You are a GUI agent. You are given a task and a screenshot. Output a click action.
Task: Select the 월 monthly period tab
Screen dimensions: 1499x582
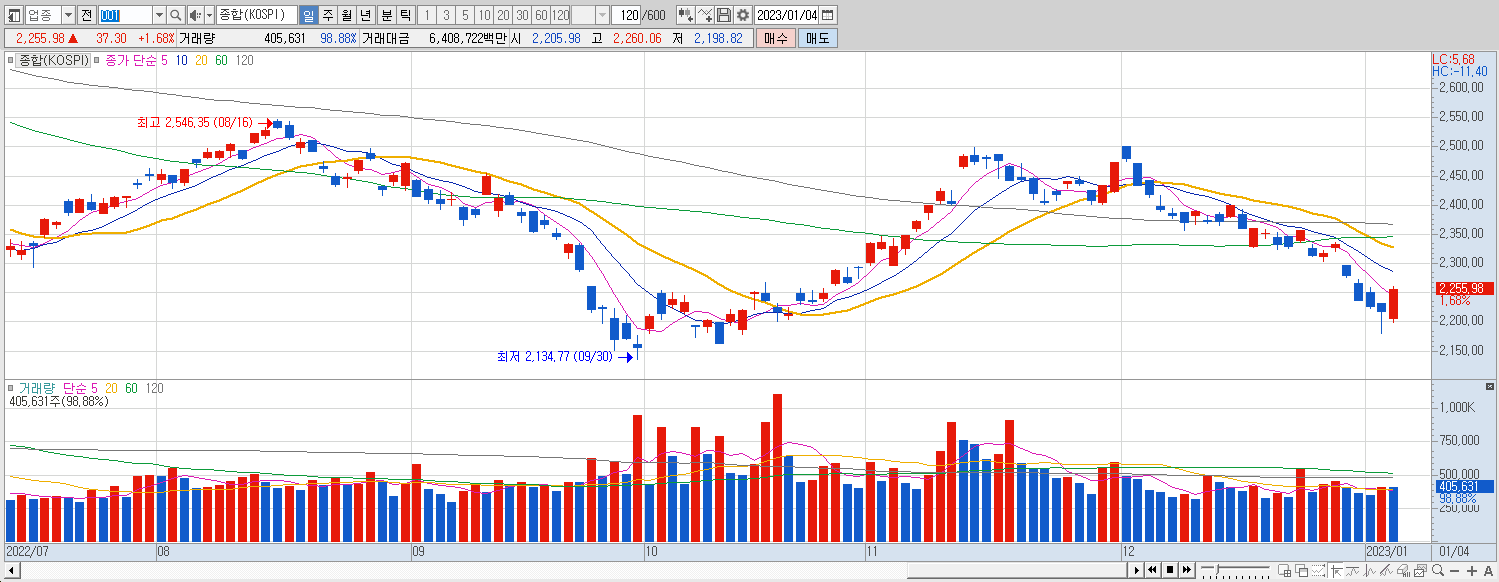click(x=346, y=15)
